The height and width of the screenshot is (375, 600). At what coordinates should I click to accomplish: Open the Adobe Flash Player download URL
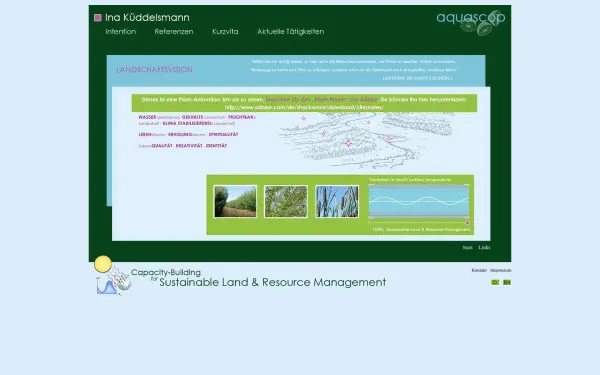[304, 108]
